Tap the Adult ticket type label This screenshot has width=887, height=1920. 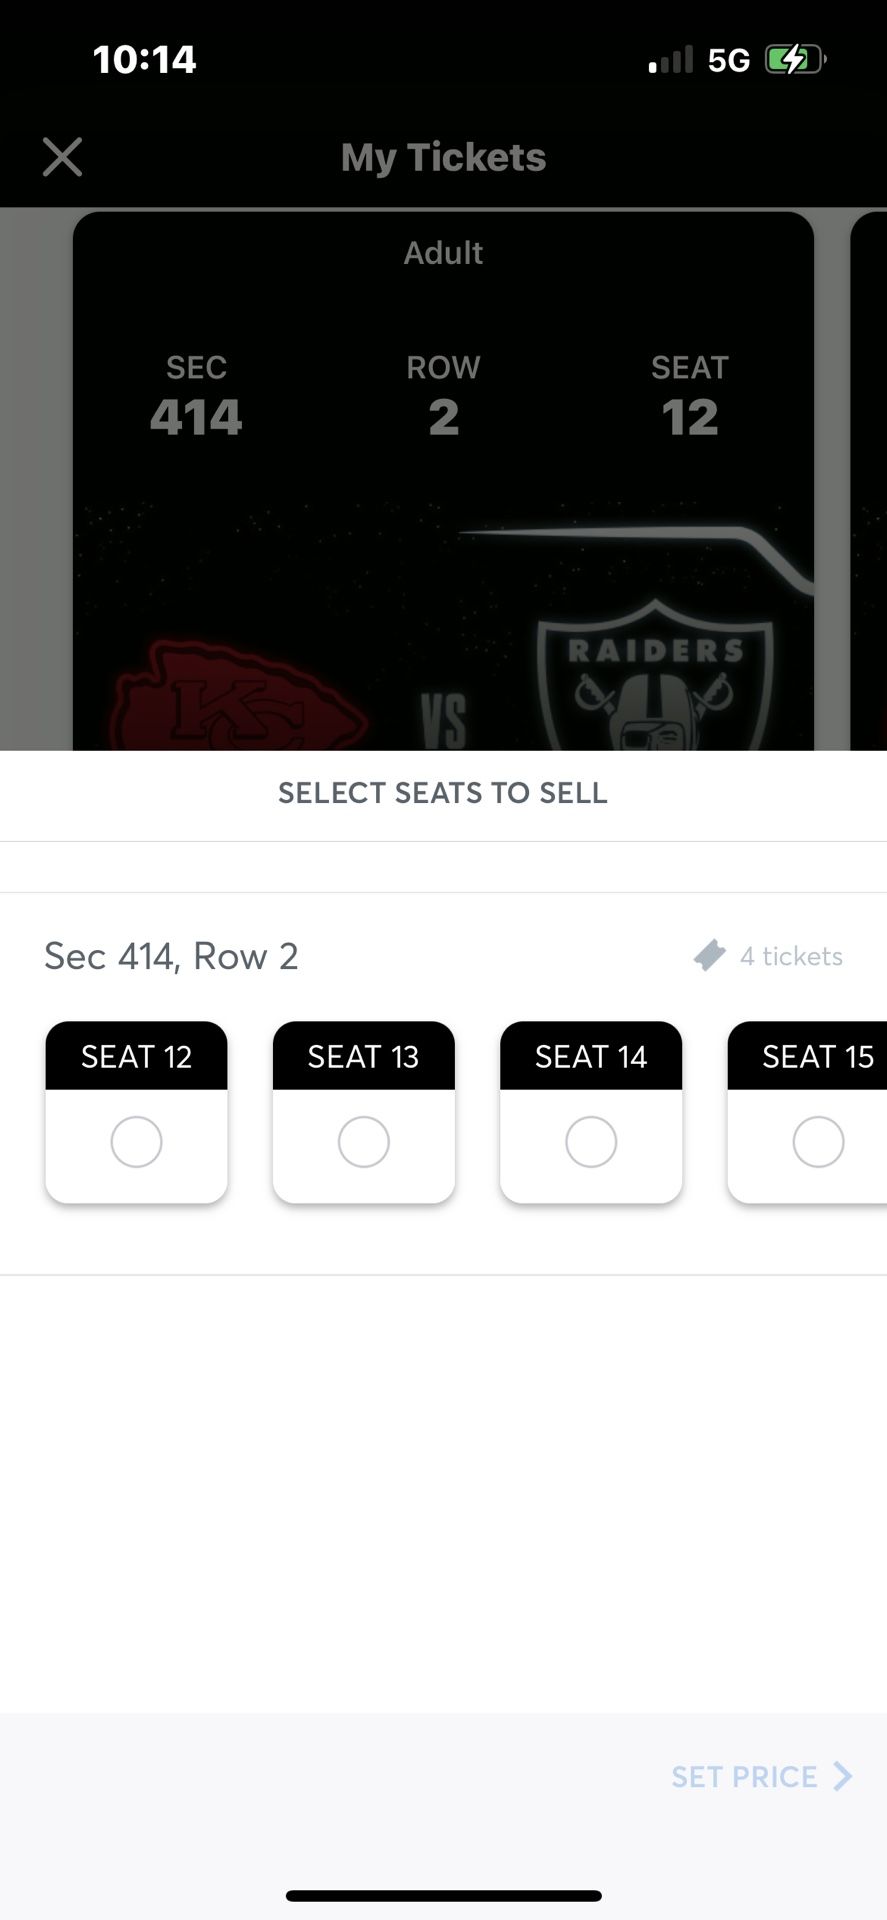[443, 253]
